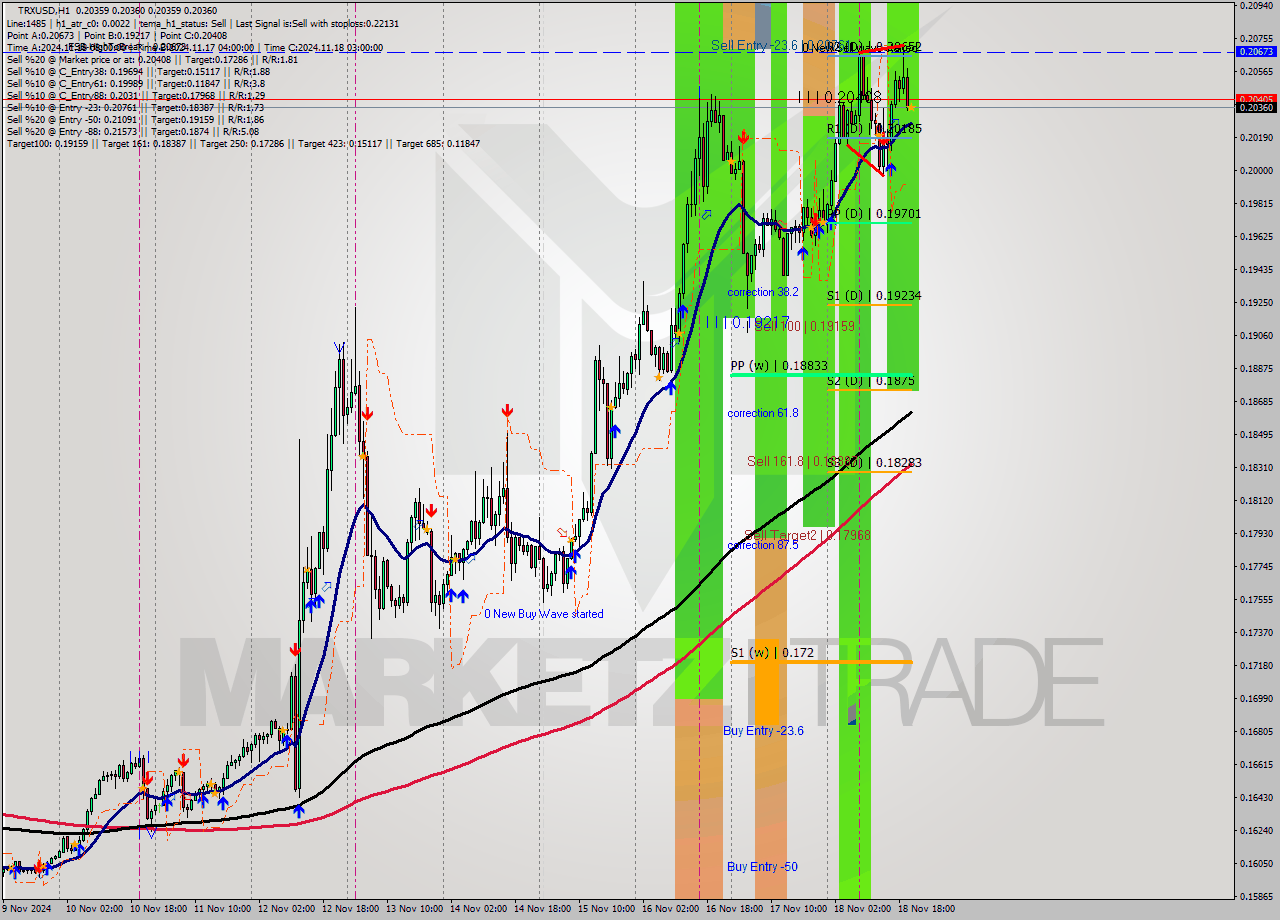The height and width of the screenshot is (920, 1280).
Task: Click the '9 Nov 2024' time axis label
Action: [25, 909]
